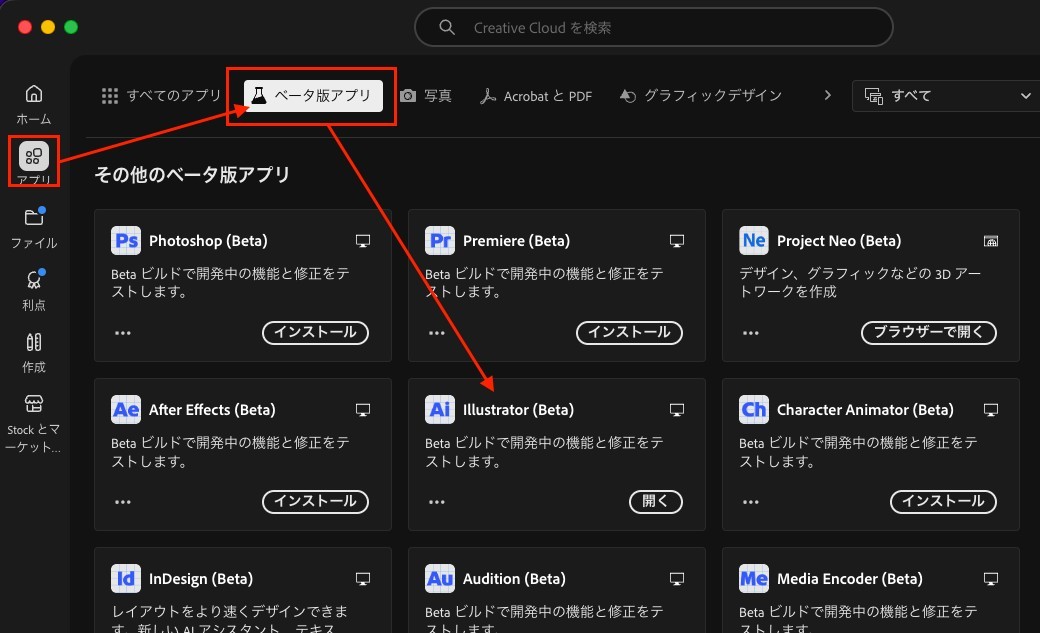Screen dimensions: 1040x633
Task: Install Photoshop (Beta)
Action: click(x=316, y=332)
